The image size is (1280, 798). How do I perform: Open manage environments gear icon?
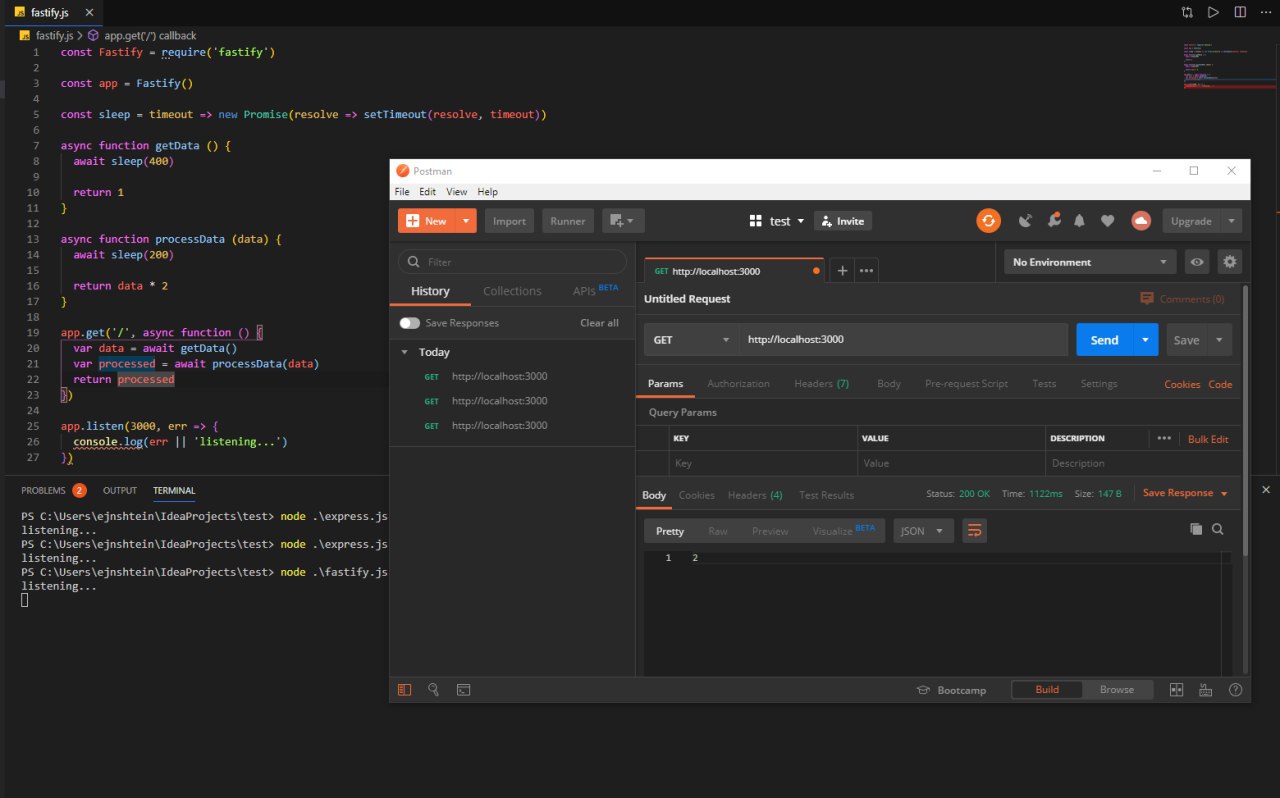click(x=1229, y=262)
